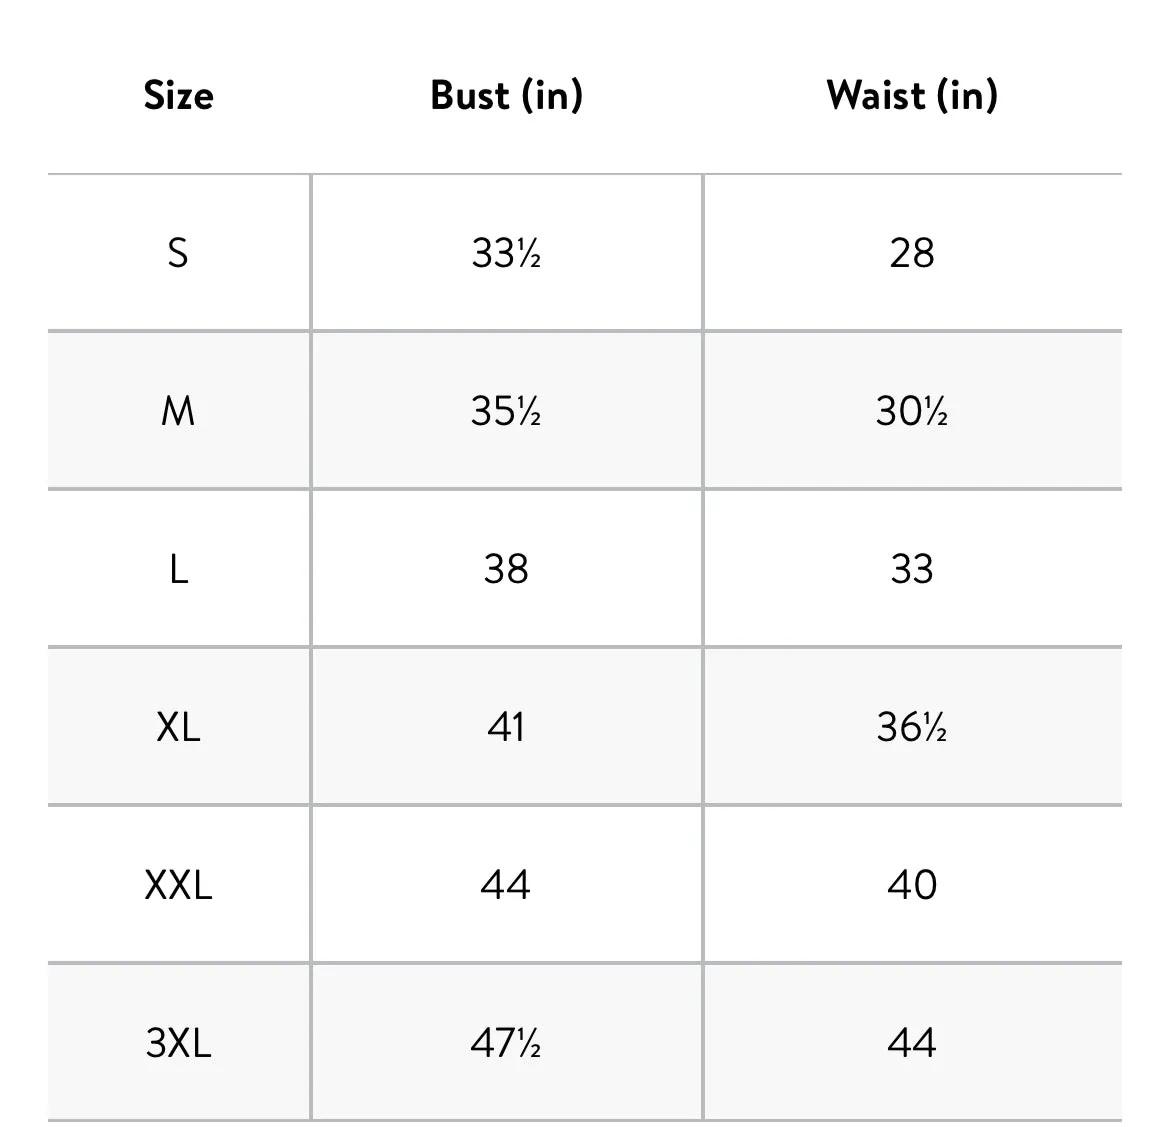Select the L size cell
1170x1127 pixels.
click(178, 569)
